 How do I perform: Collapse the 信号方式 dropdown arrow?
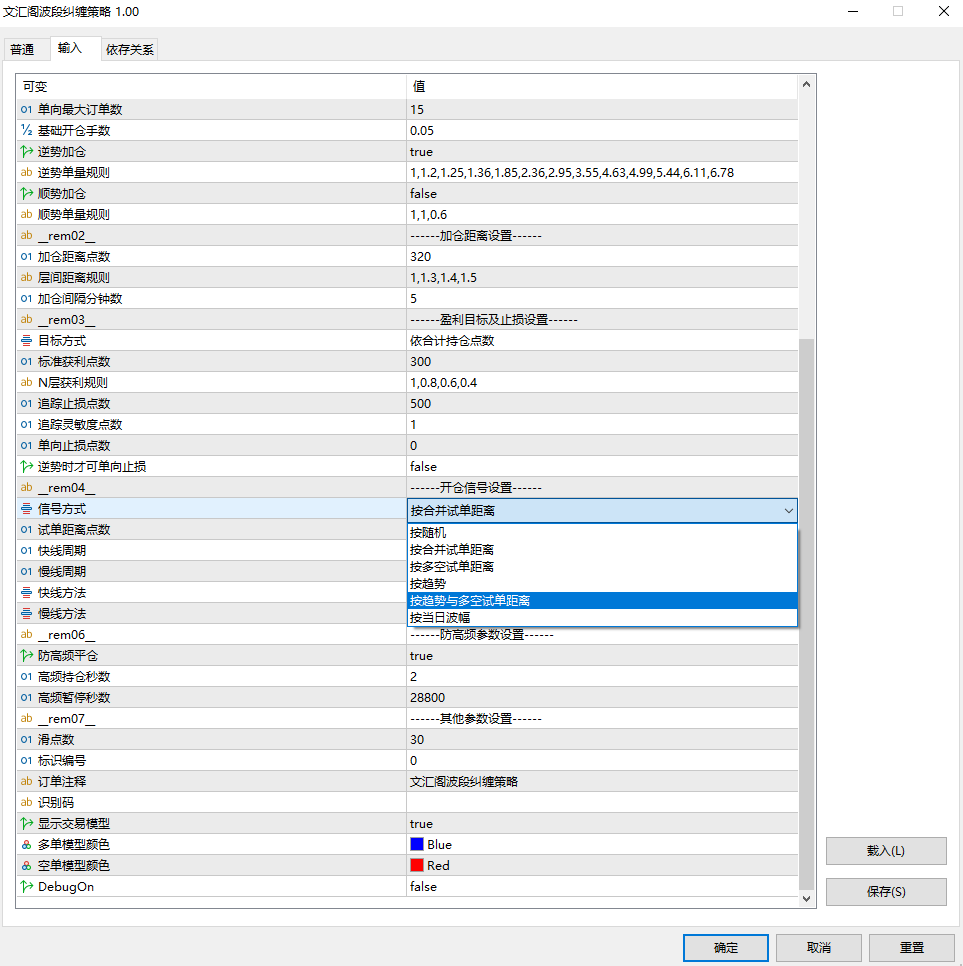click(788, 511)
